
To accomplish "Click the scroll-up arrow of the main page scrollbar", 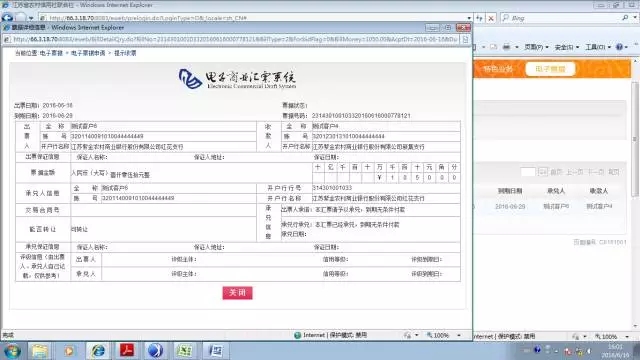I will (635, 60).
